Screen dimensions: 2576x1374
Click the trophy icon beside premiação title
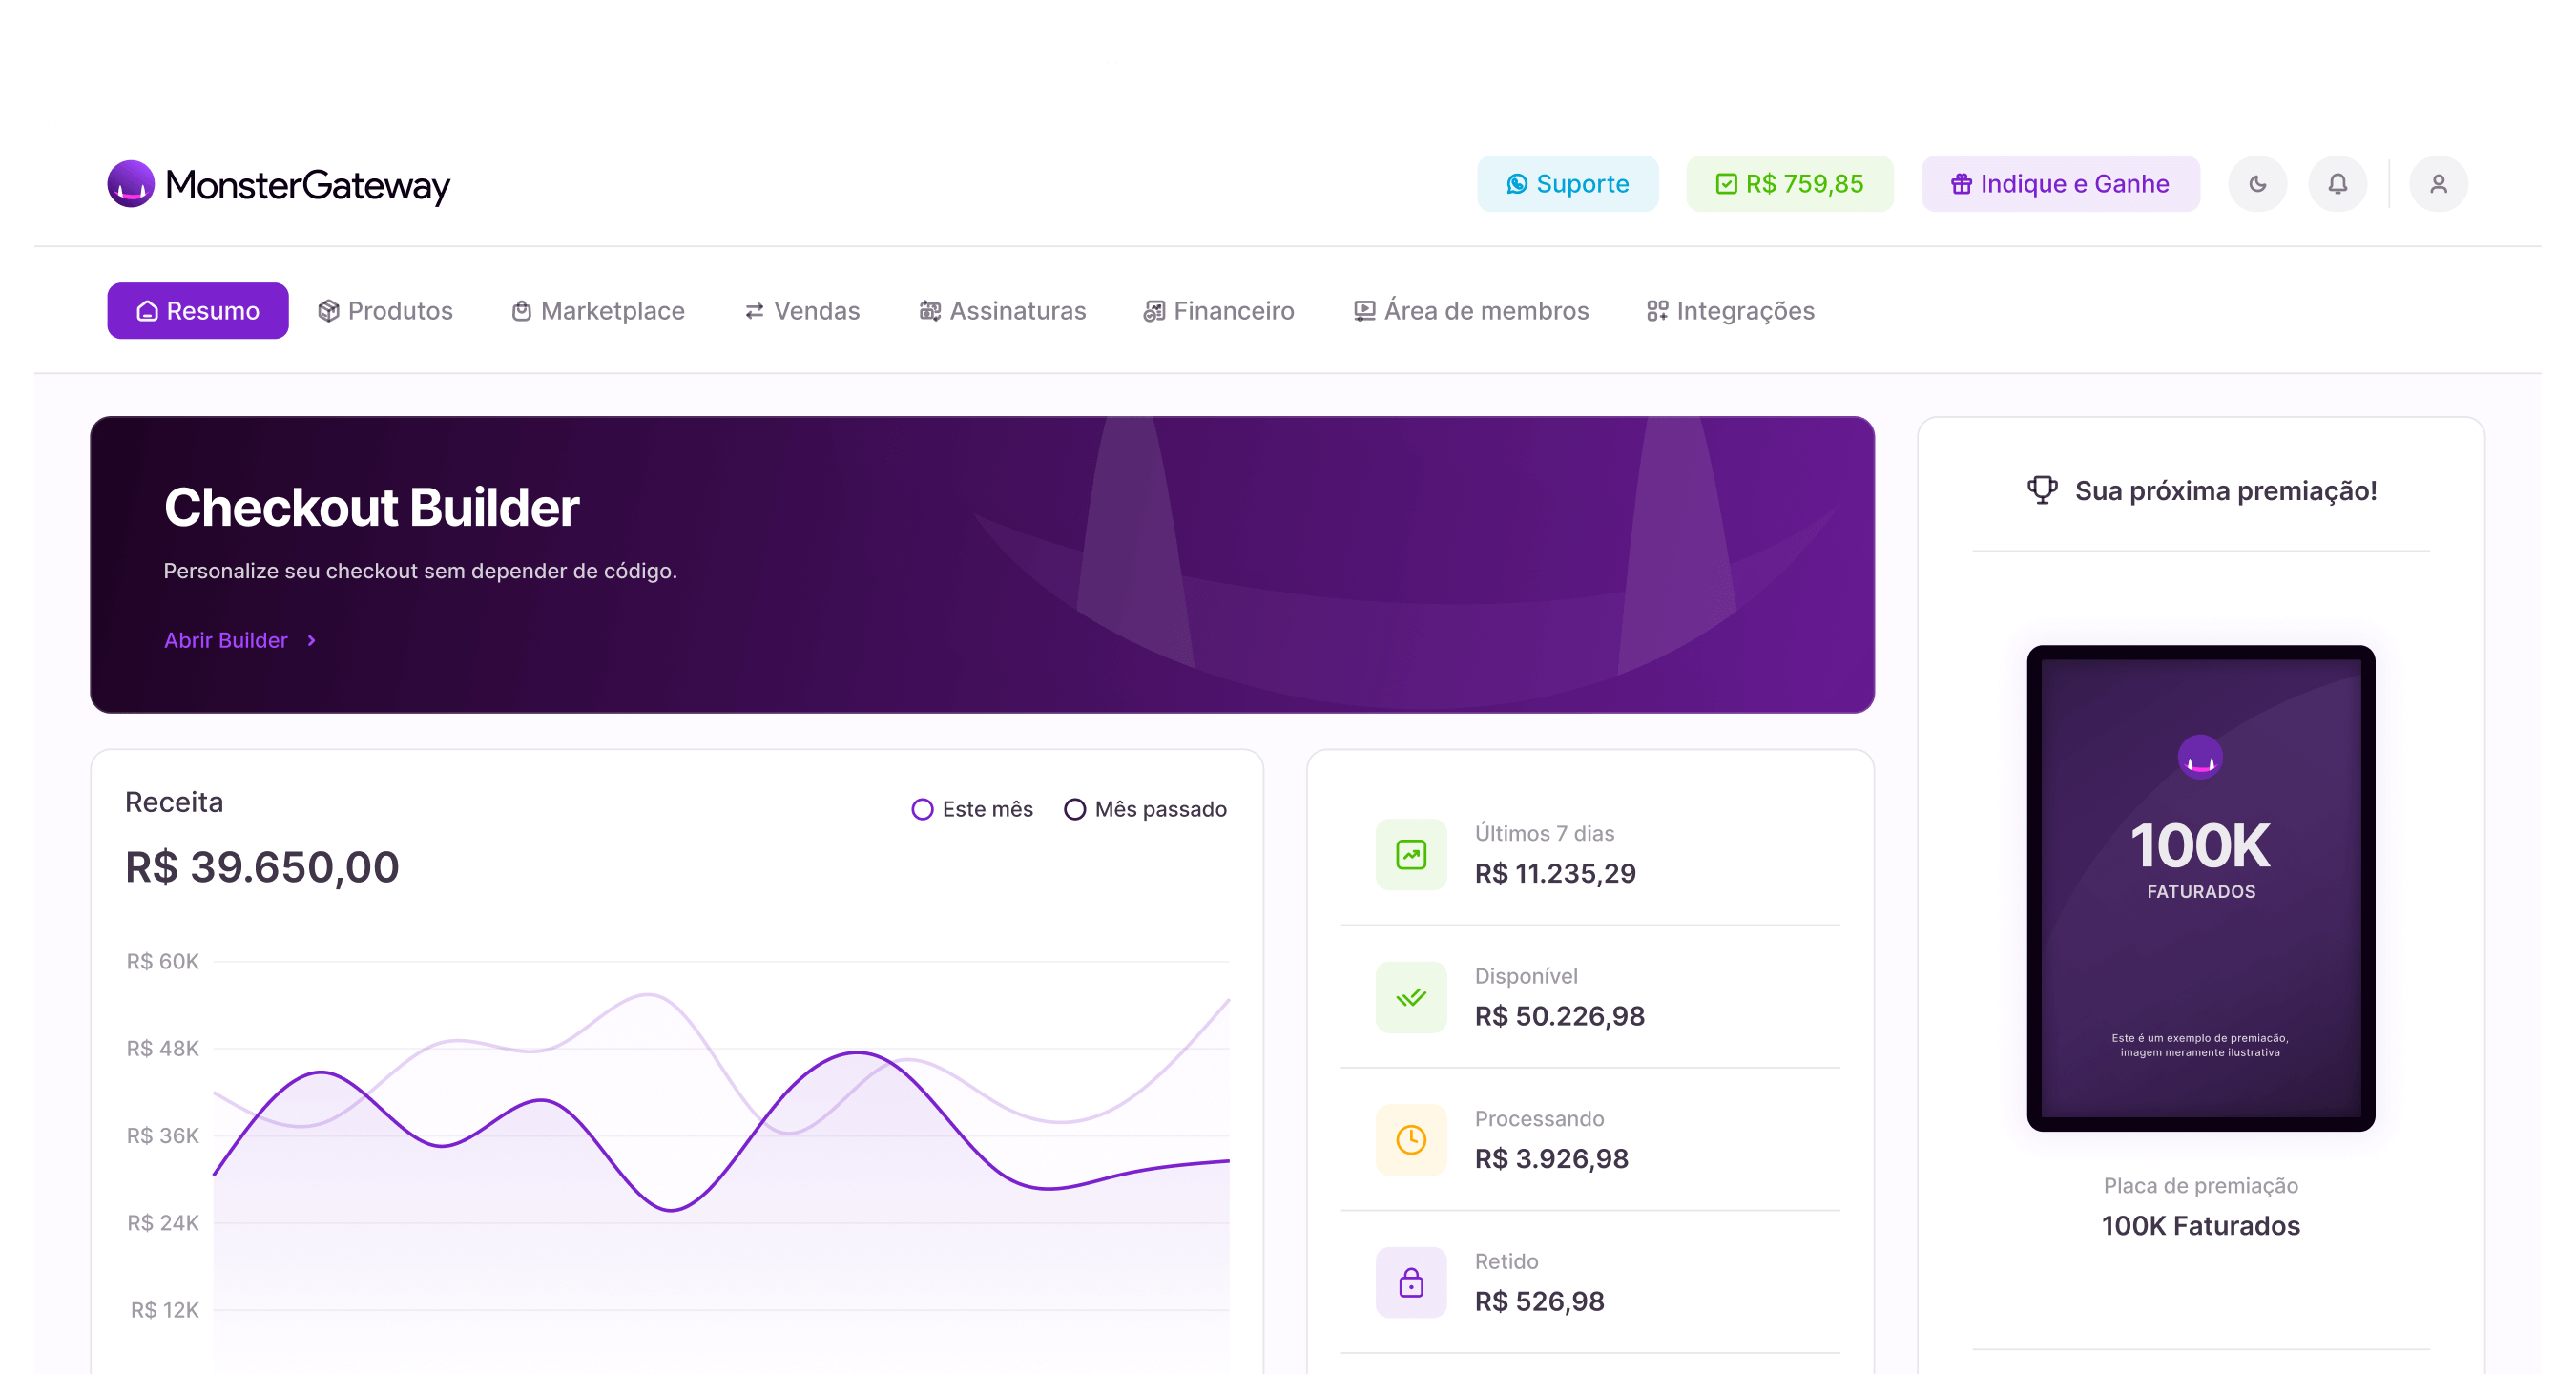2041,491
